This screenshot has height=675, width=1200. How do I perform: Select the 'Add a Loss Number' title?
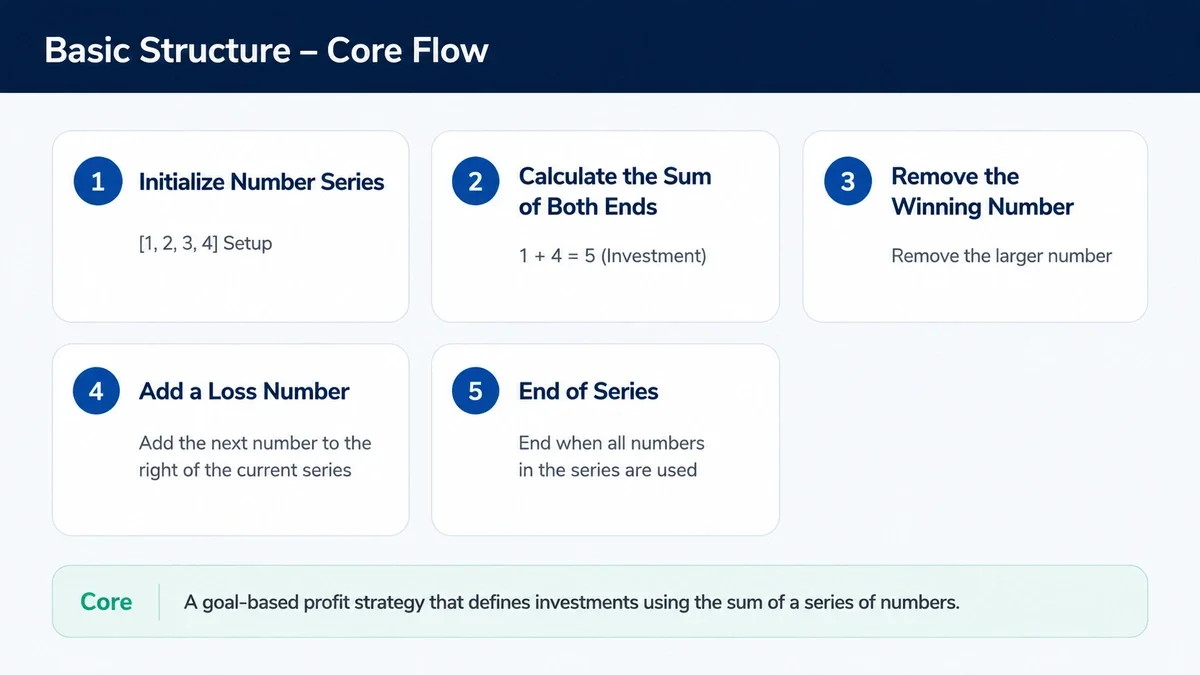[244, 391]
